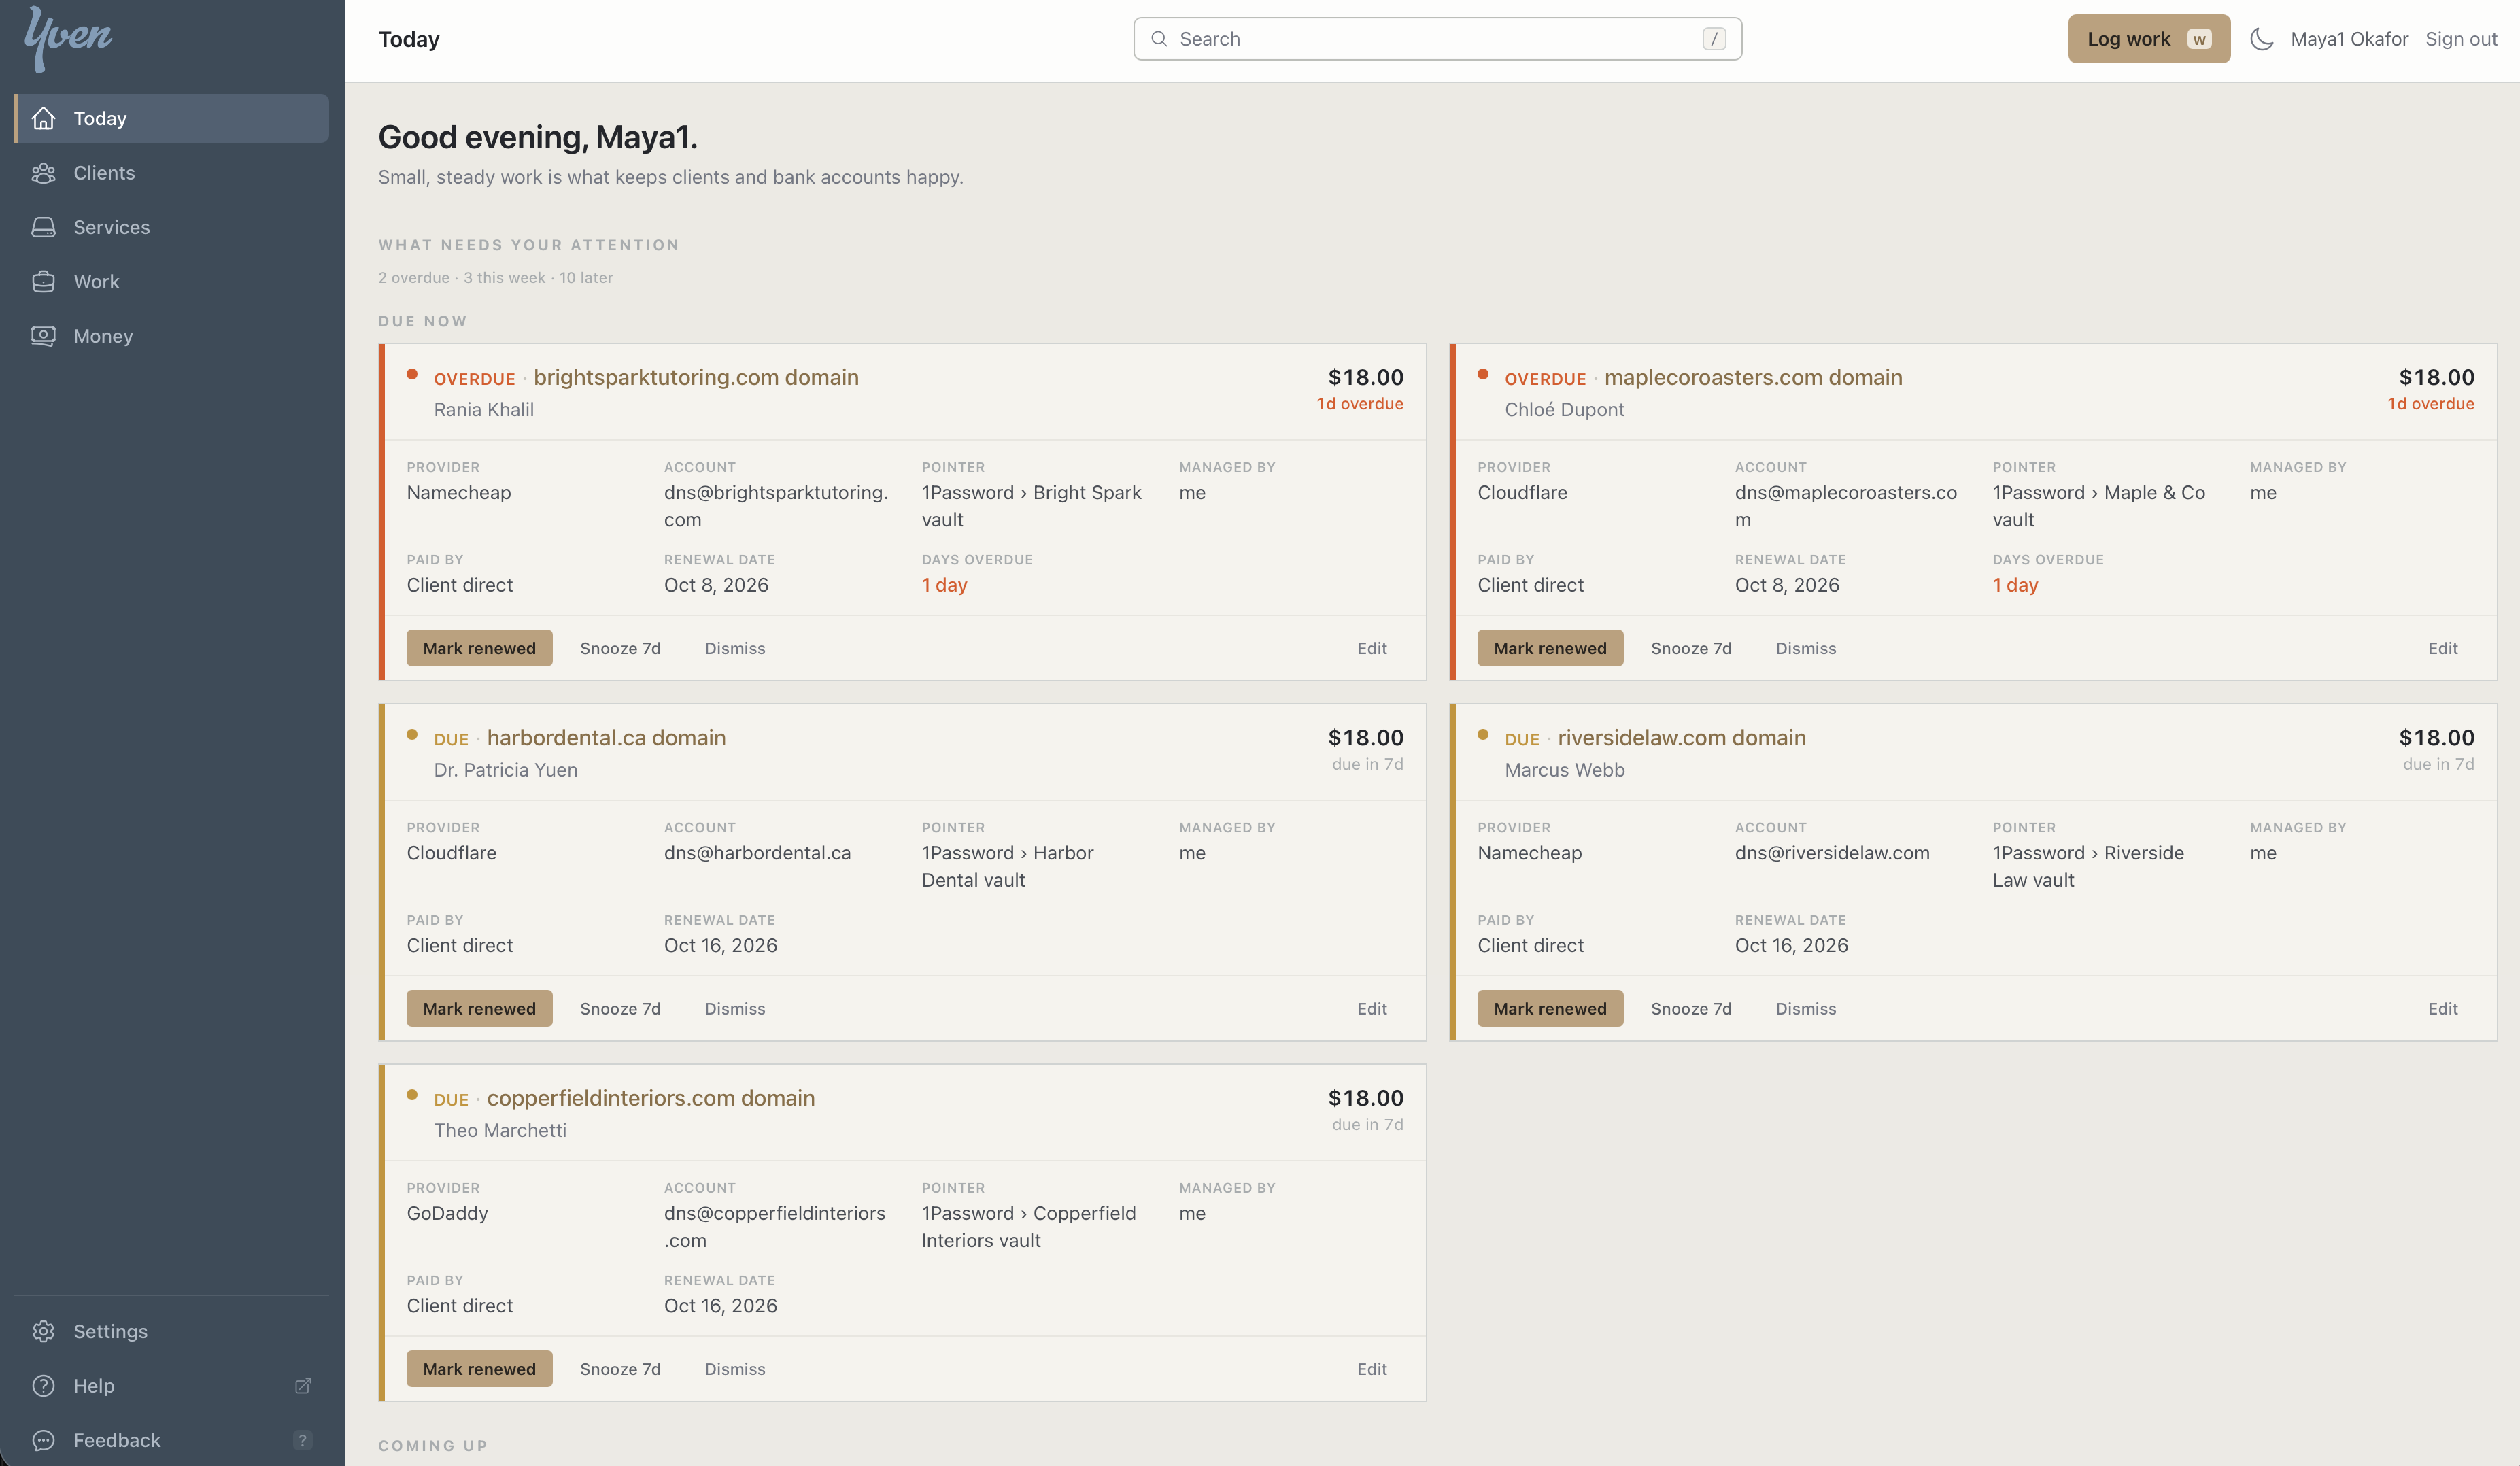Dismiss the maplecoroasters.com domain reminder
The width and height of the screenshot is (2520, 1466).
[1805, 648]
